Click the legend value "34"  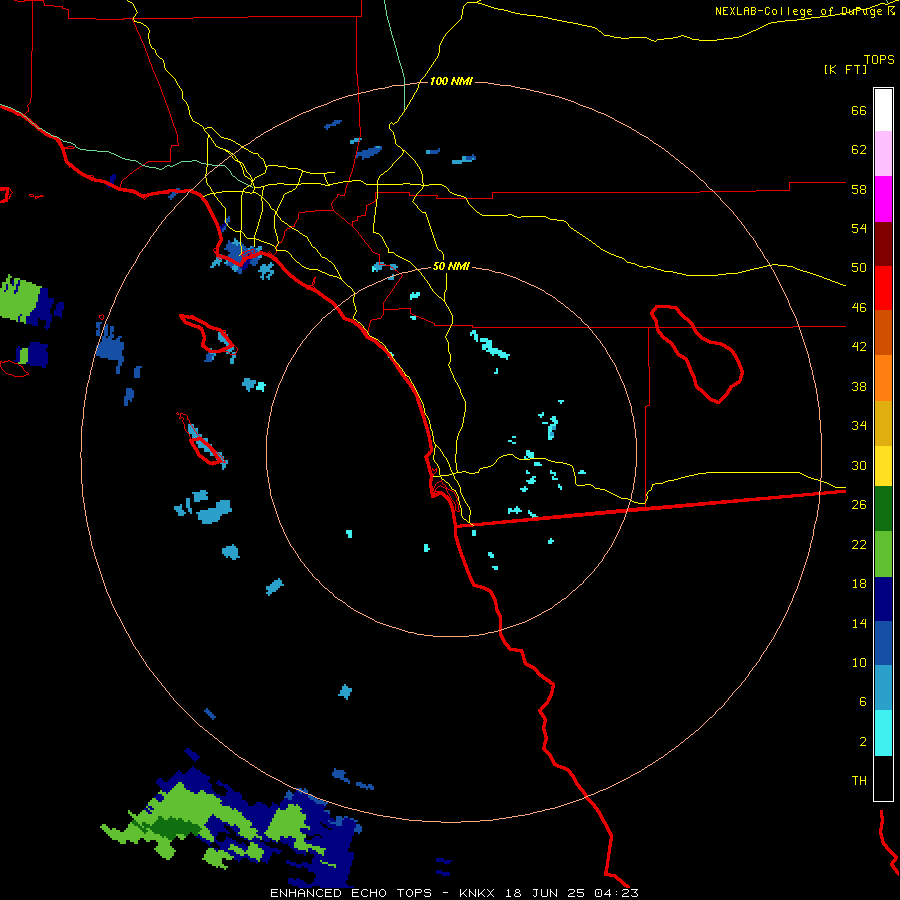point(859,426)
